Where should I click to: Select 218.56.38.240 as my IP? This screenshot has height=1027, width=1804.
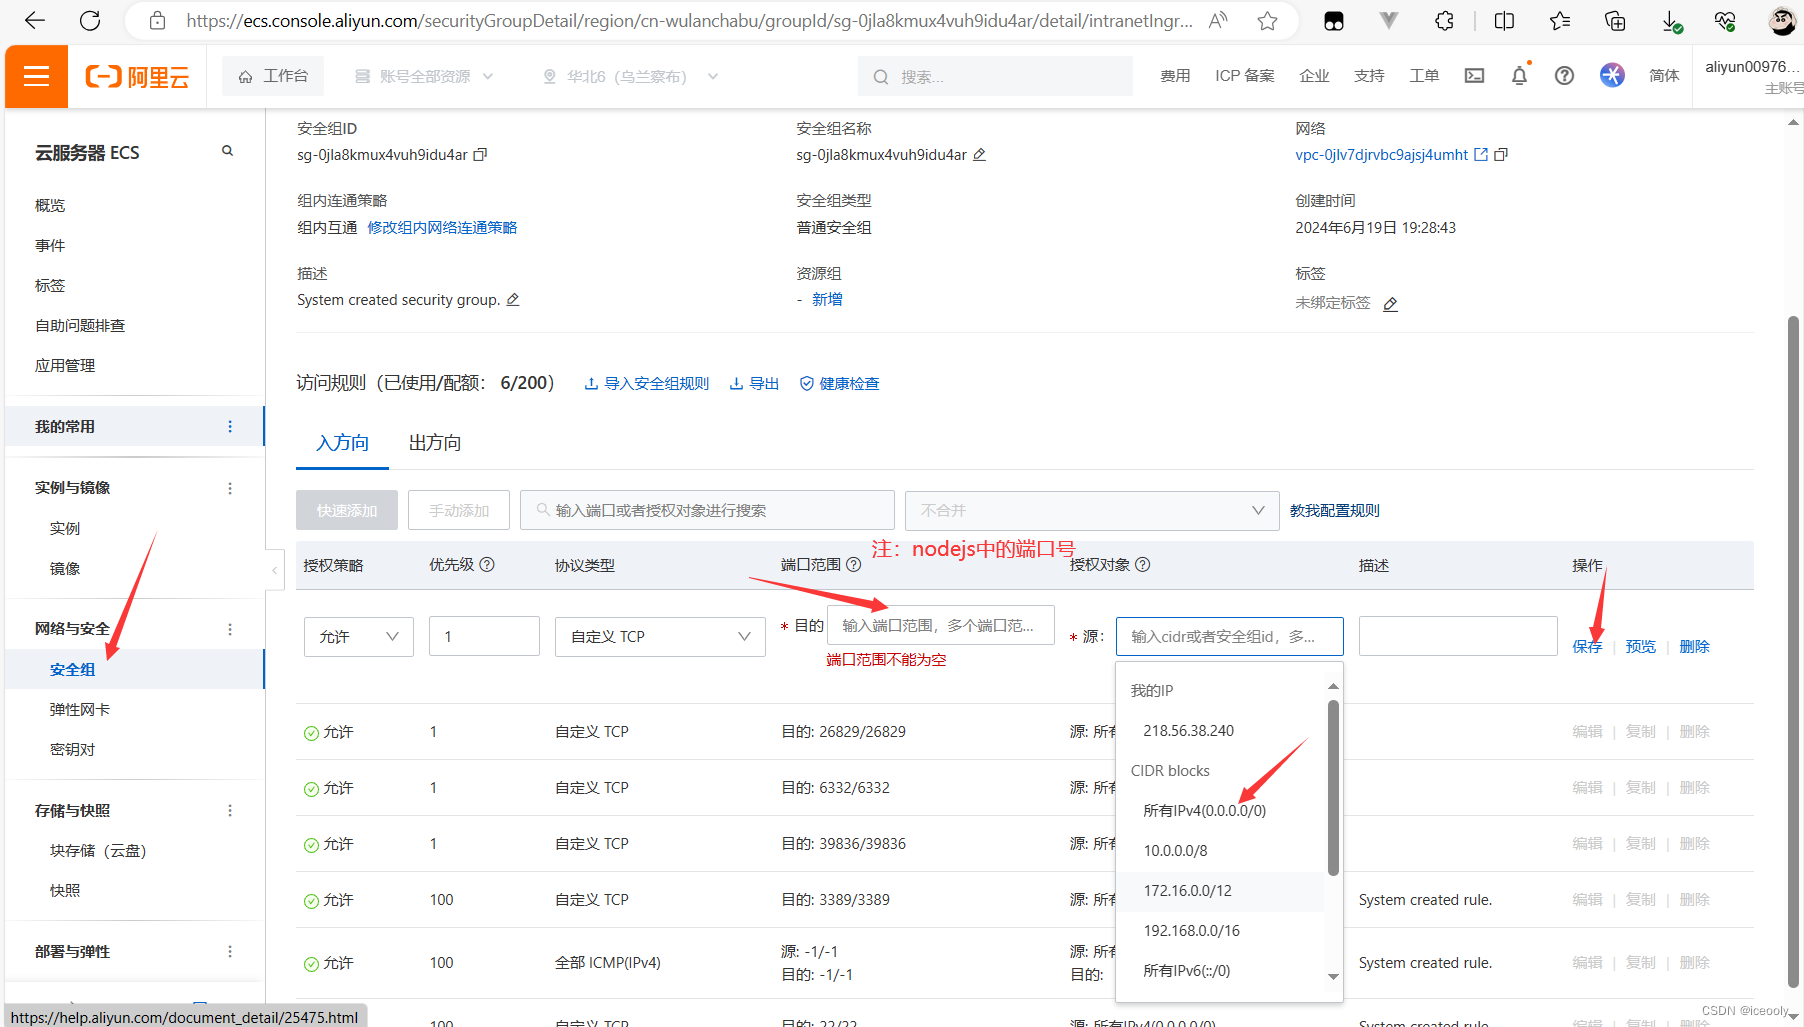click(x=1220, y=731)
